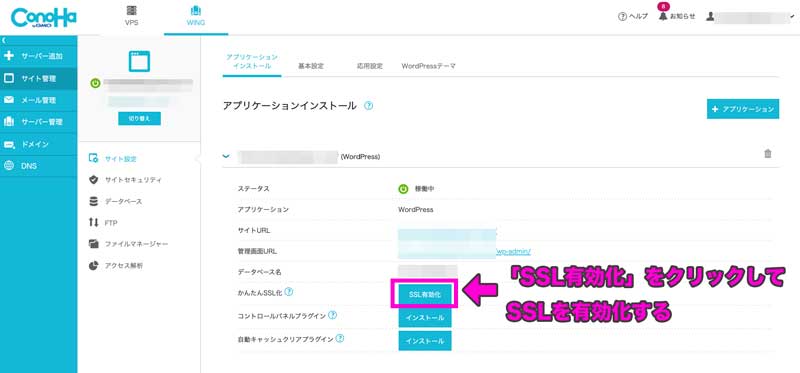Select サイト設定 in site menu
Screen dimensions: 800x373
click(113, 159)
